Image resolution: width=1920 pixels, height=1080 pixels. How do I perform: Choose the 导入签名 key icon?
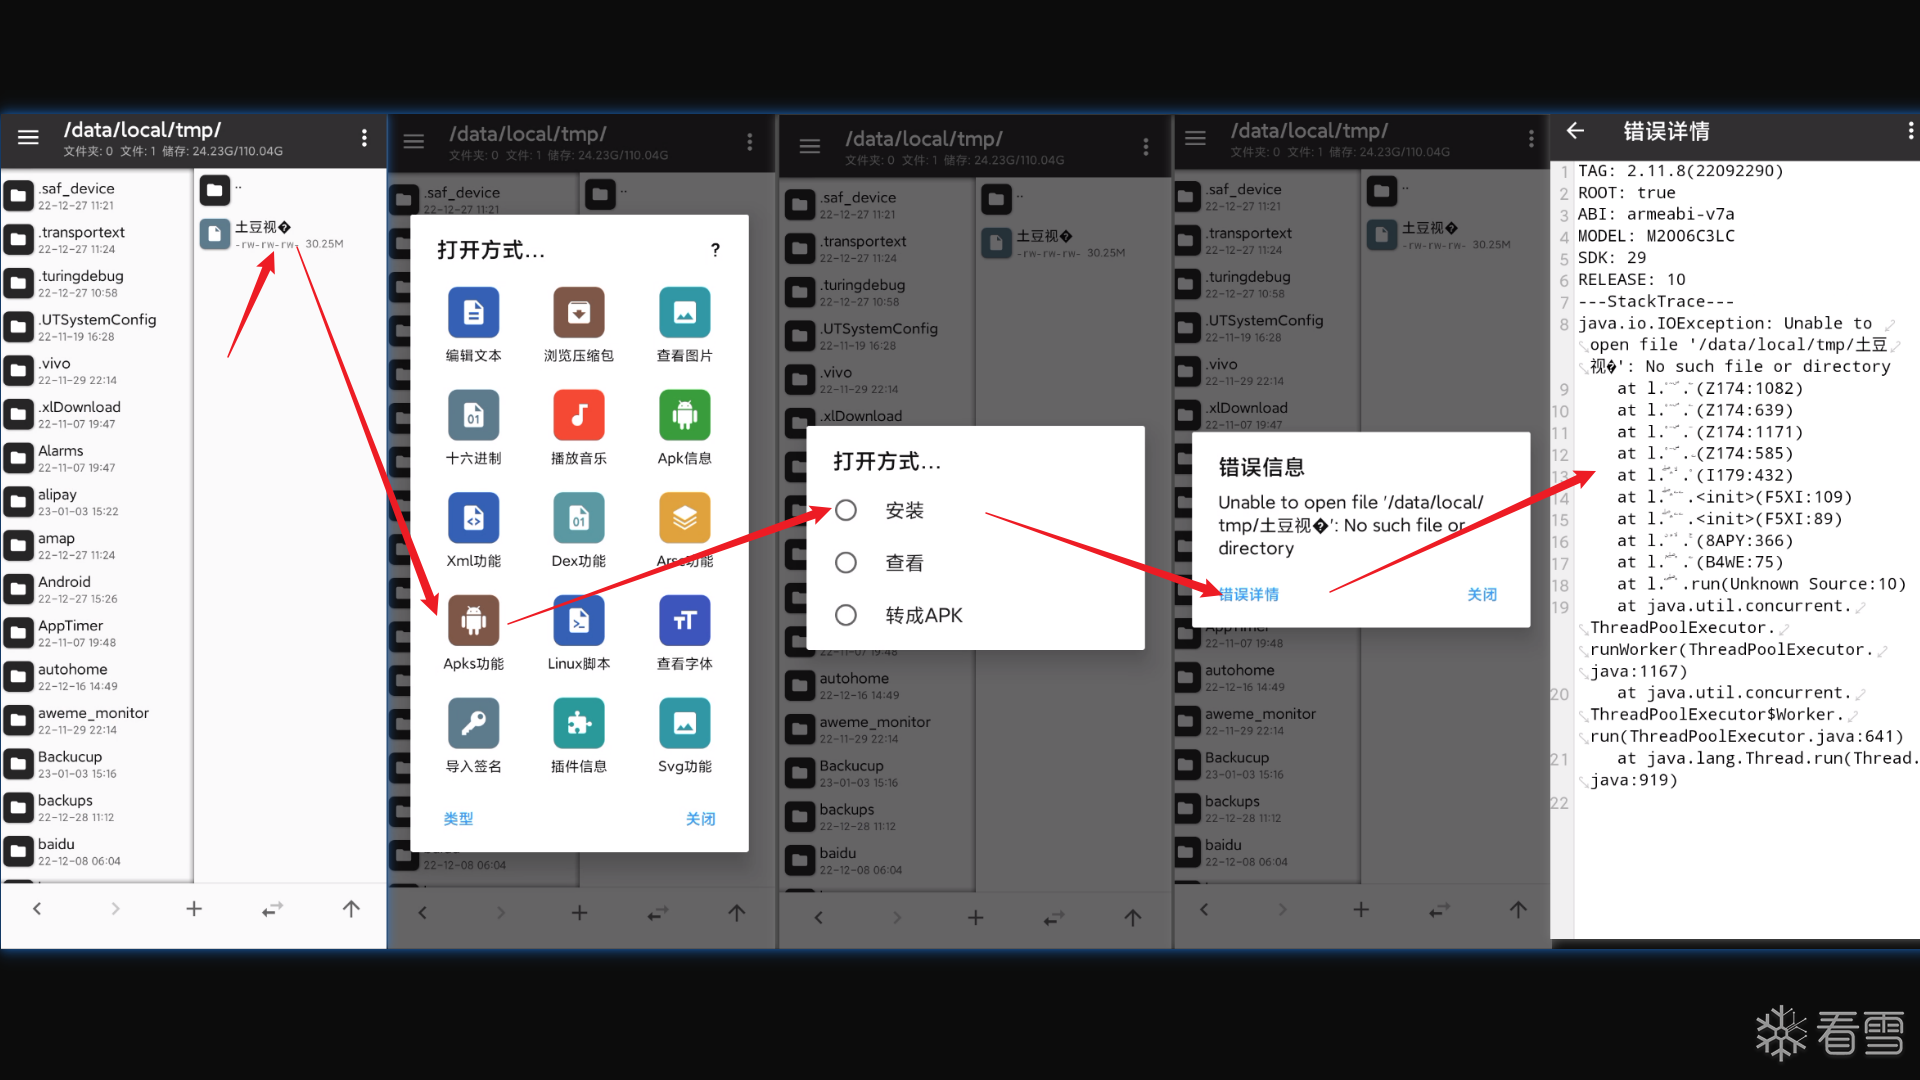473,724
